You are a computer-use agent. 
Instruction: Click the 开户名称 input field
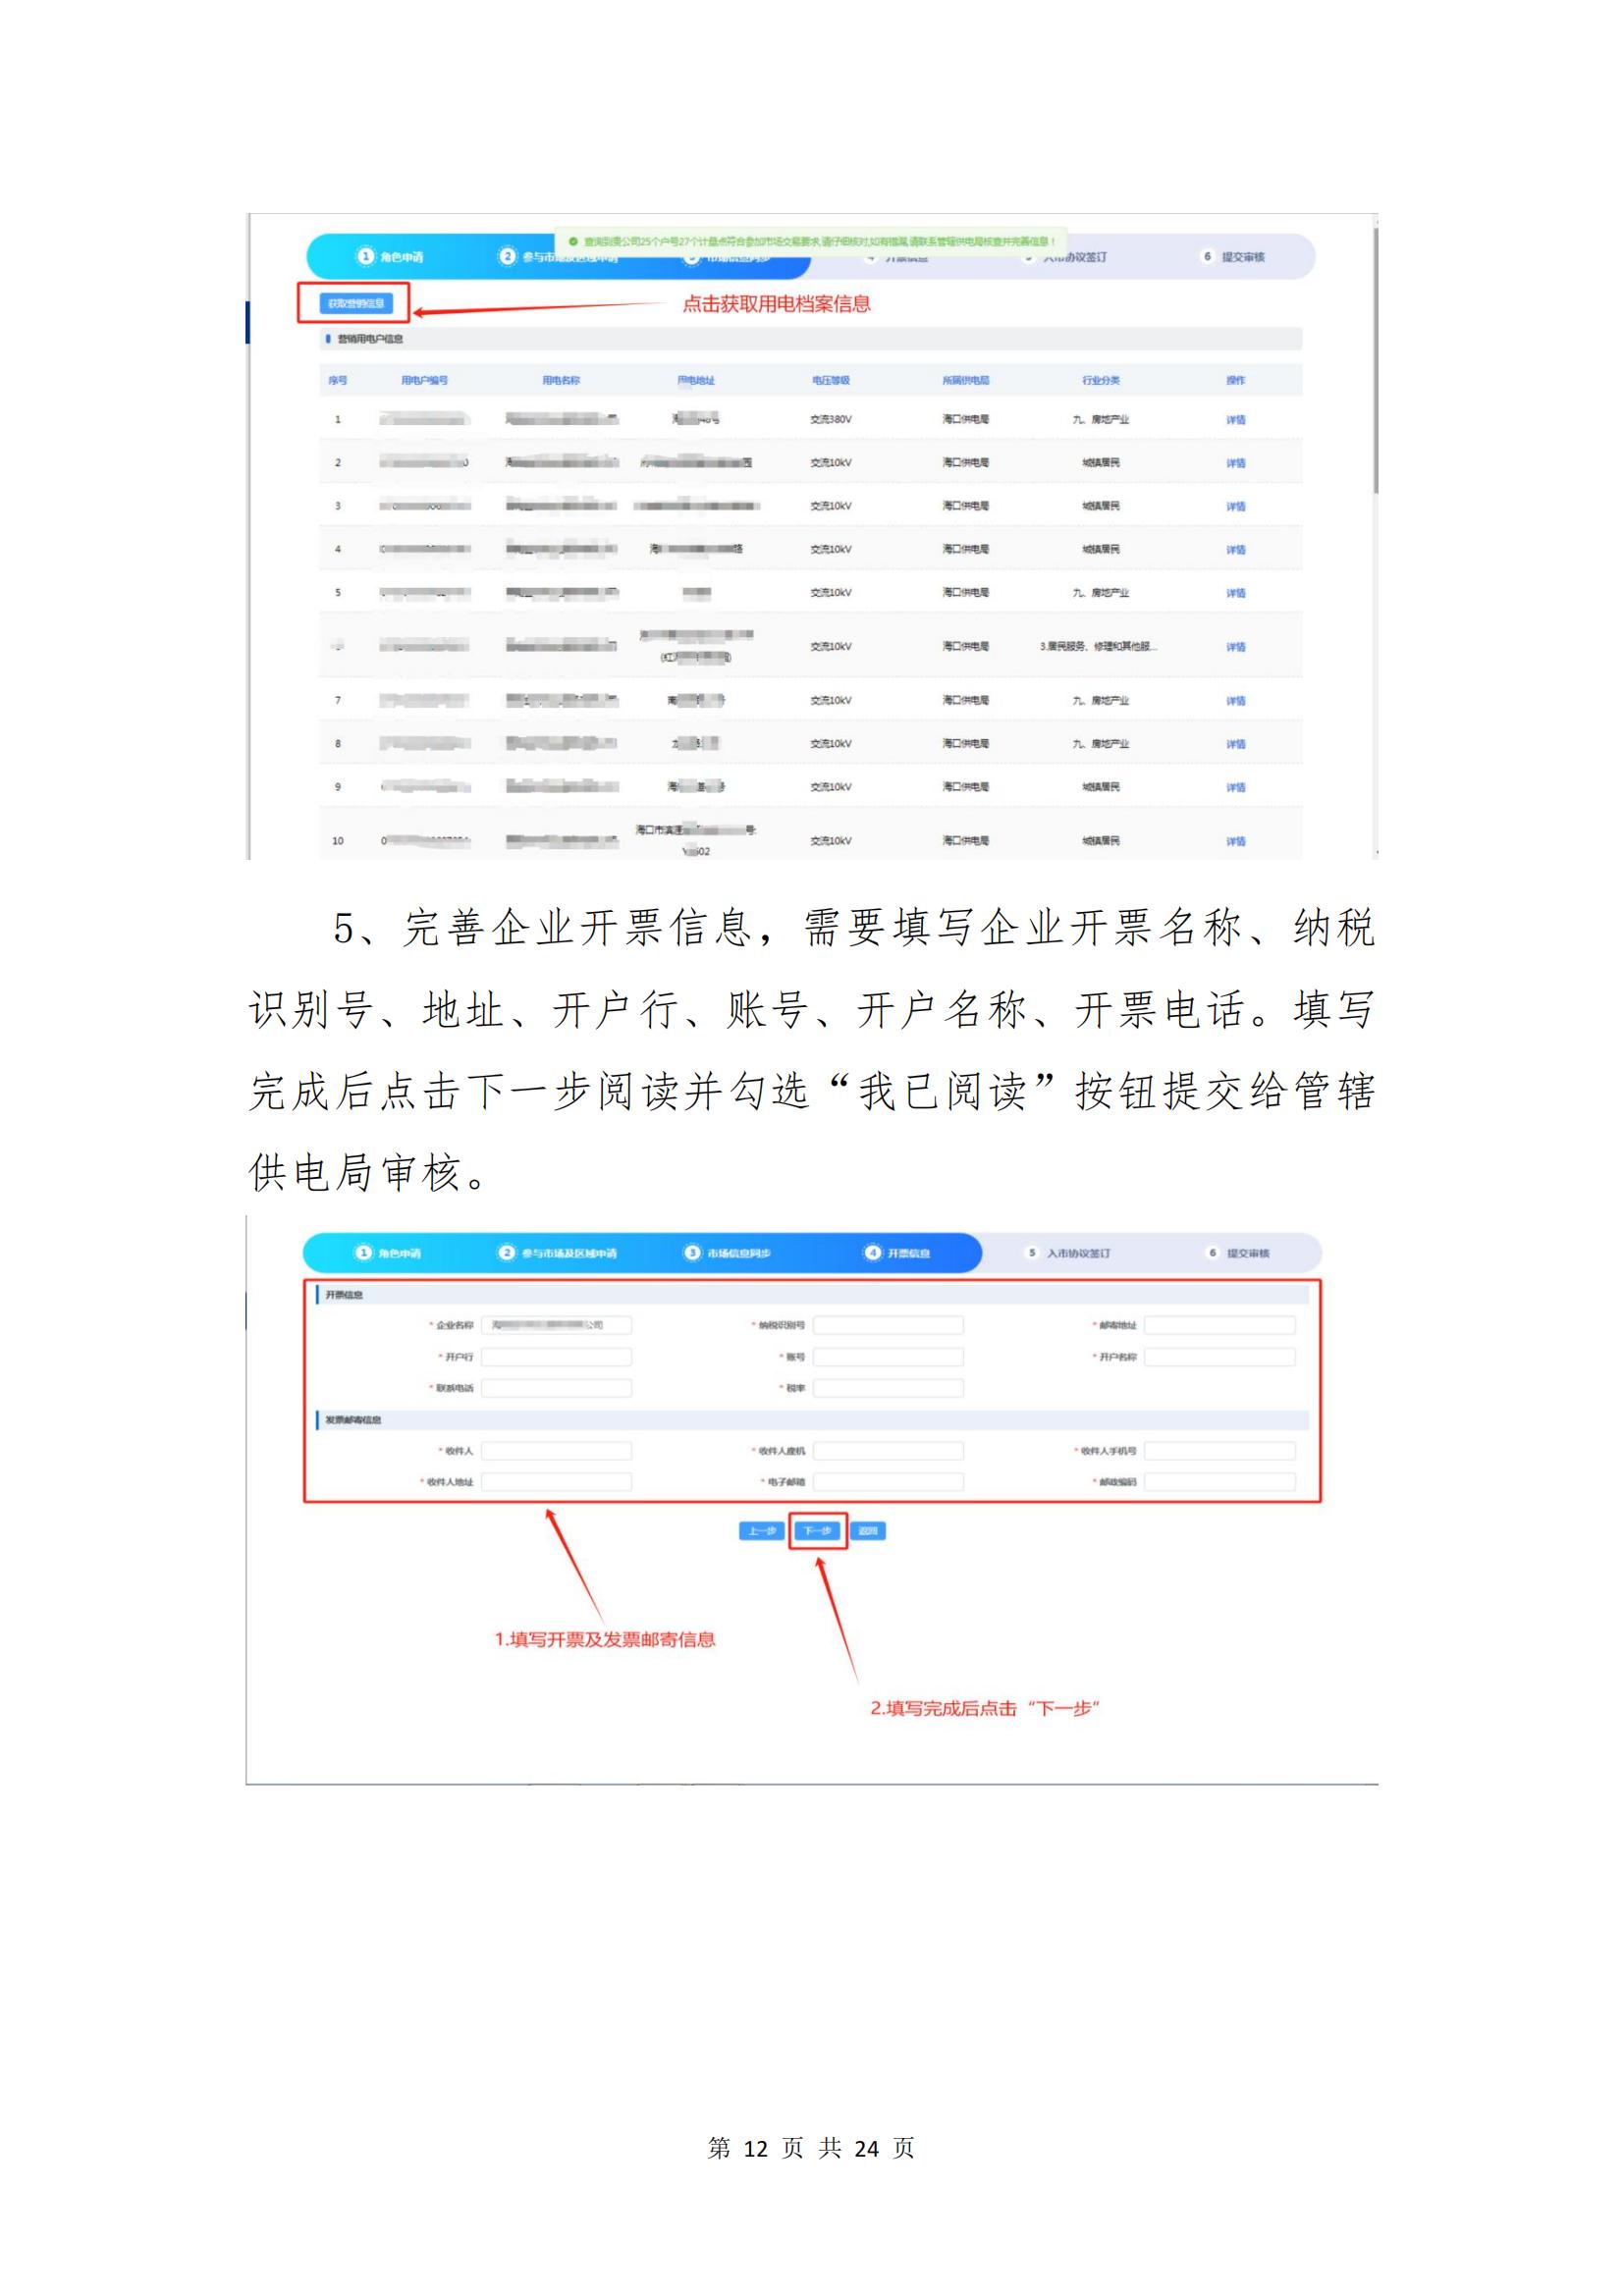1220,1357
